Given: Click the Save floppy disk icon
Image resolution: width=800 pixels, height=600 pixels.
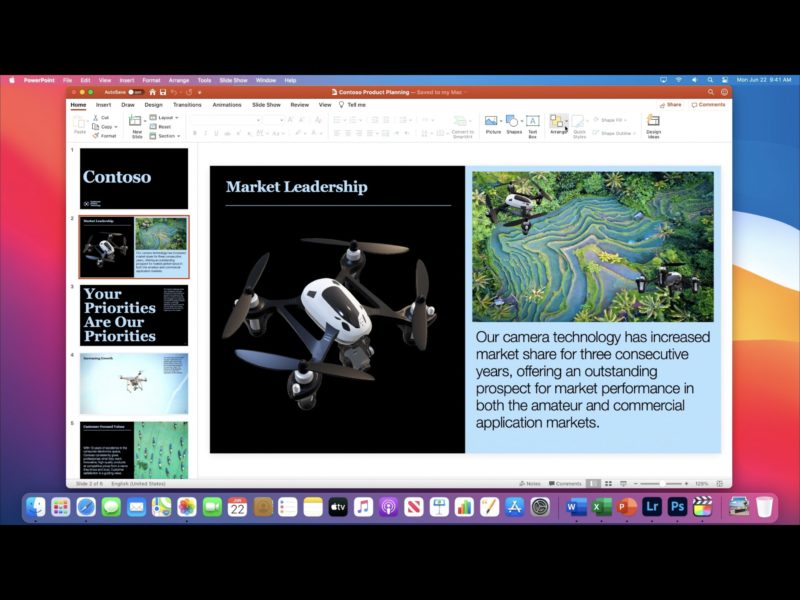Looking at the screenshot, I should click(163, 92).
